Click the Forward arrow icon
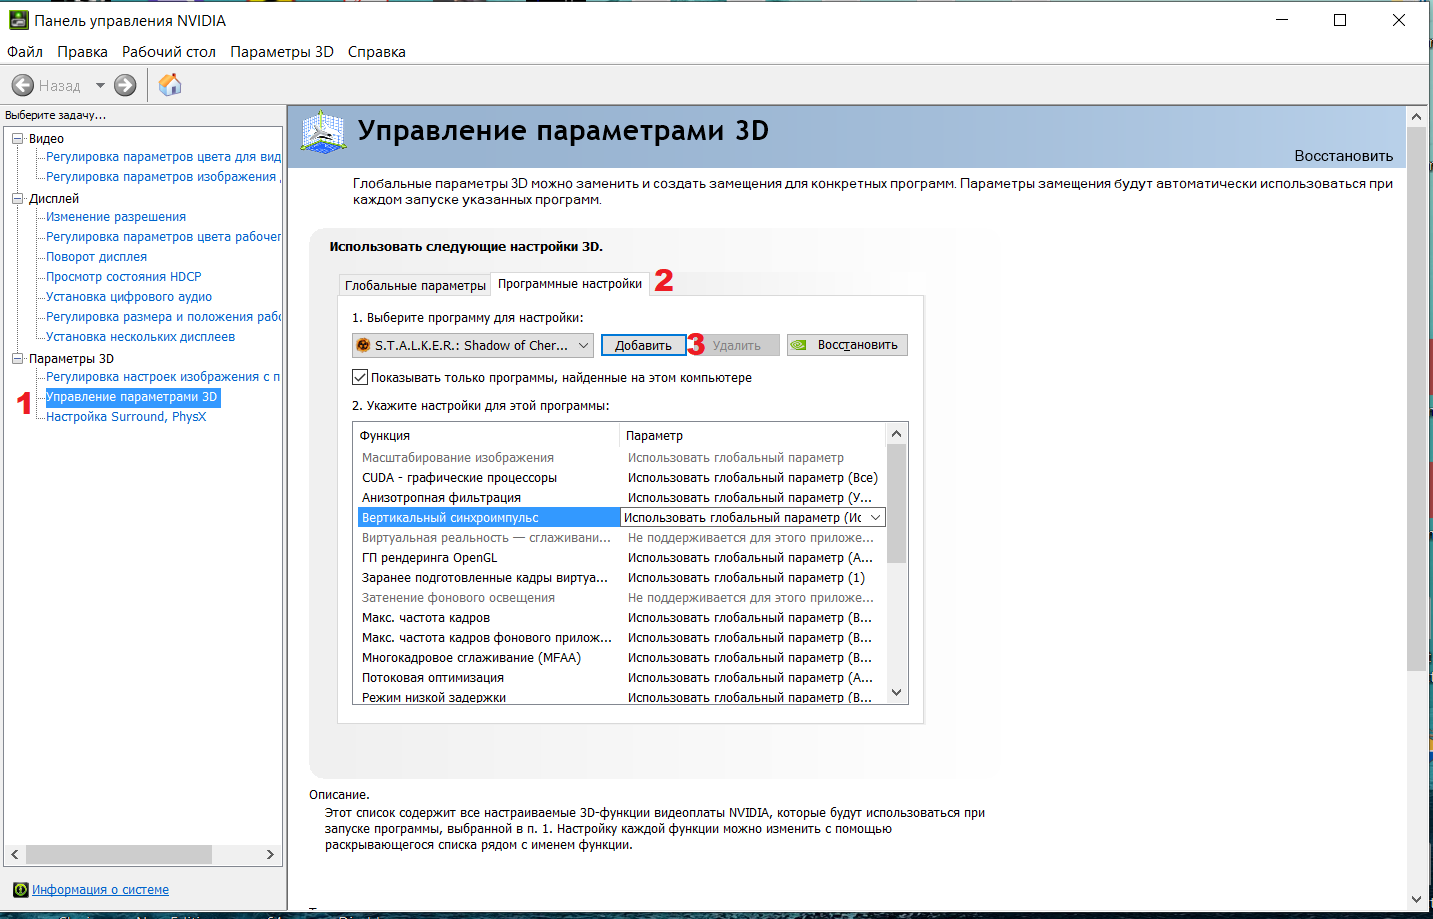Viewport: 1433px width, 919px height. pos(125,85)
